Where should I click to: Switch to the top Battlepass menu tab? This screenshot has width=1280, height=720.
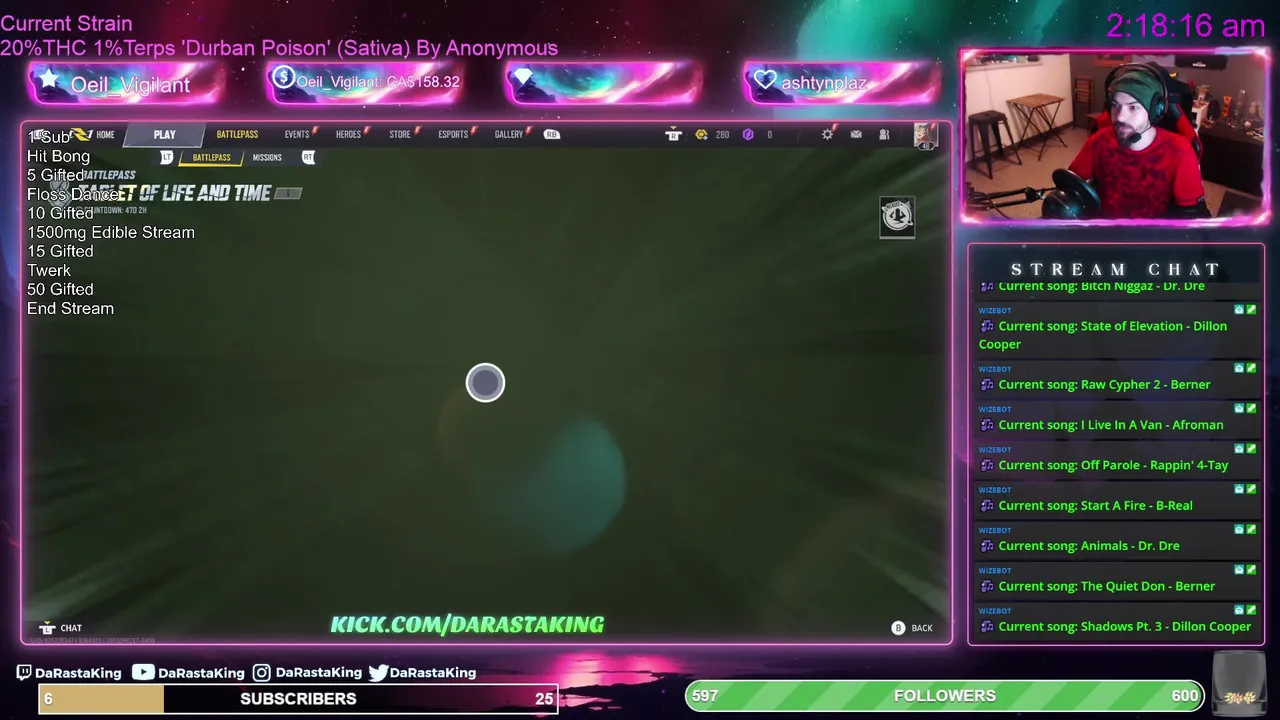[237, 134]
